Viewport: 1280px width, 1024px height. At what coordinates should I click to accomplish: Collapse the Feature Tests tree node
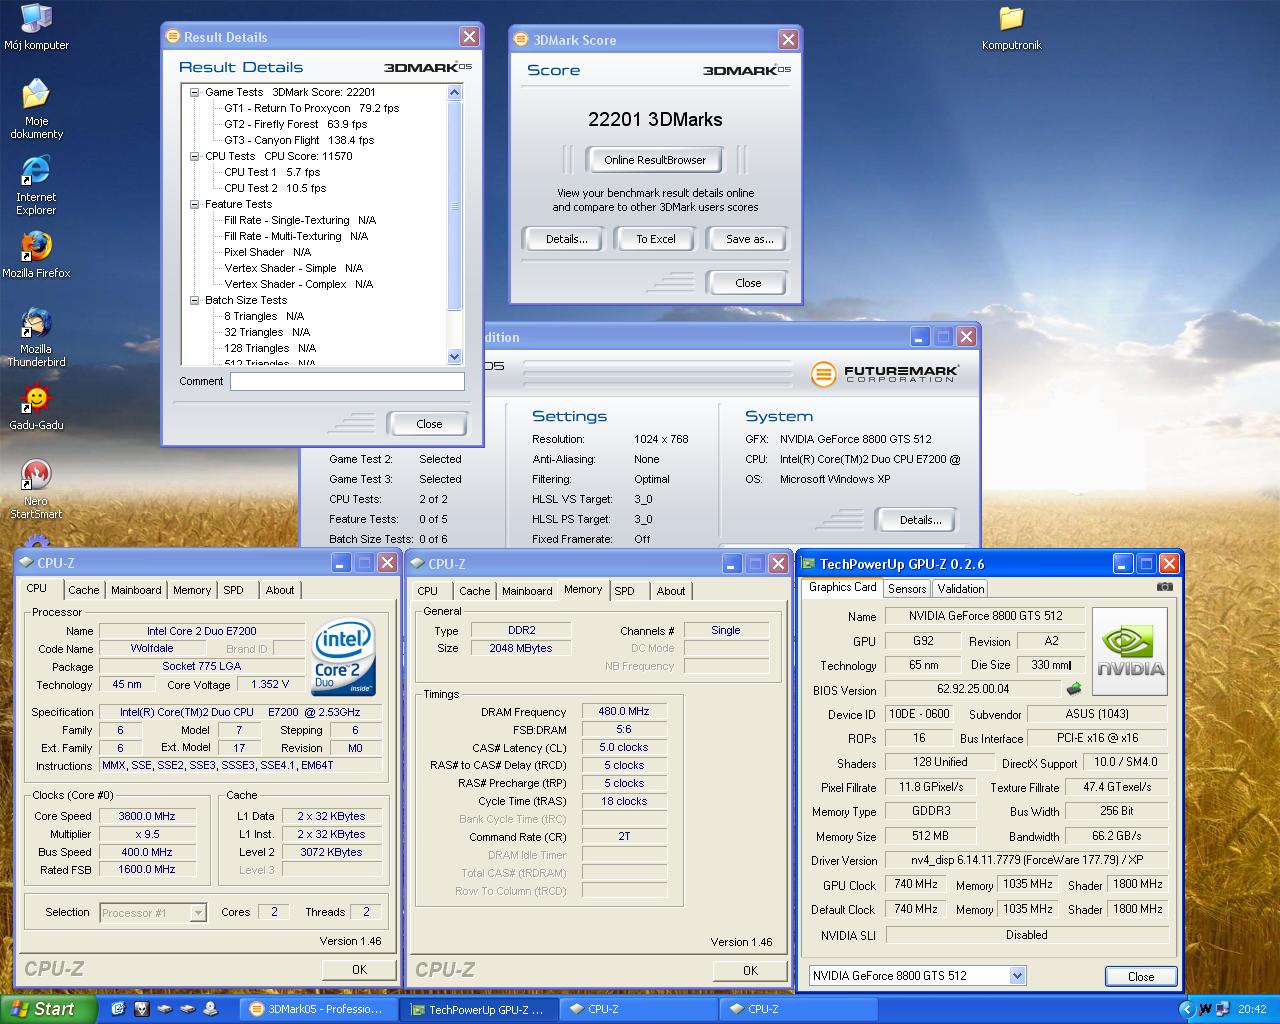[195, 204]
